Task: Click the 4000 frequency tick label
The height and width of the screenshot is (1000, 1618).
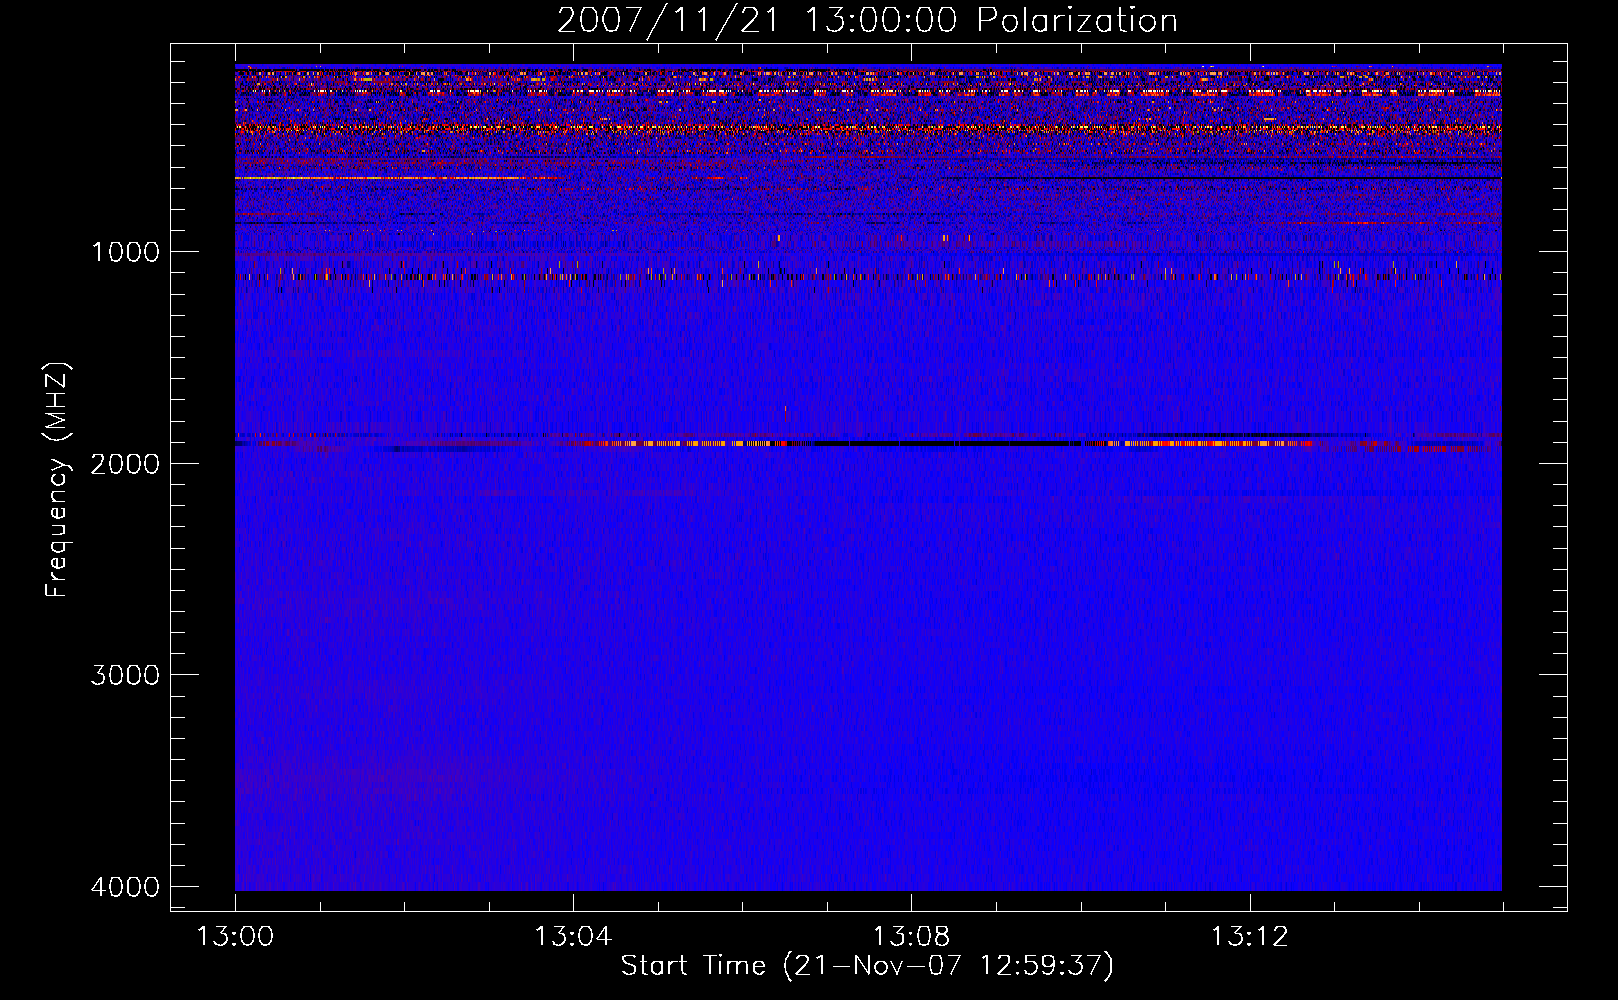Action: click(125, 886)
